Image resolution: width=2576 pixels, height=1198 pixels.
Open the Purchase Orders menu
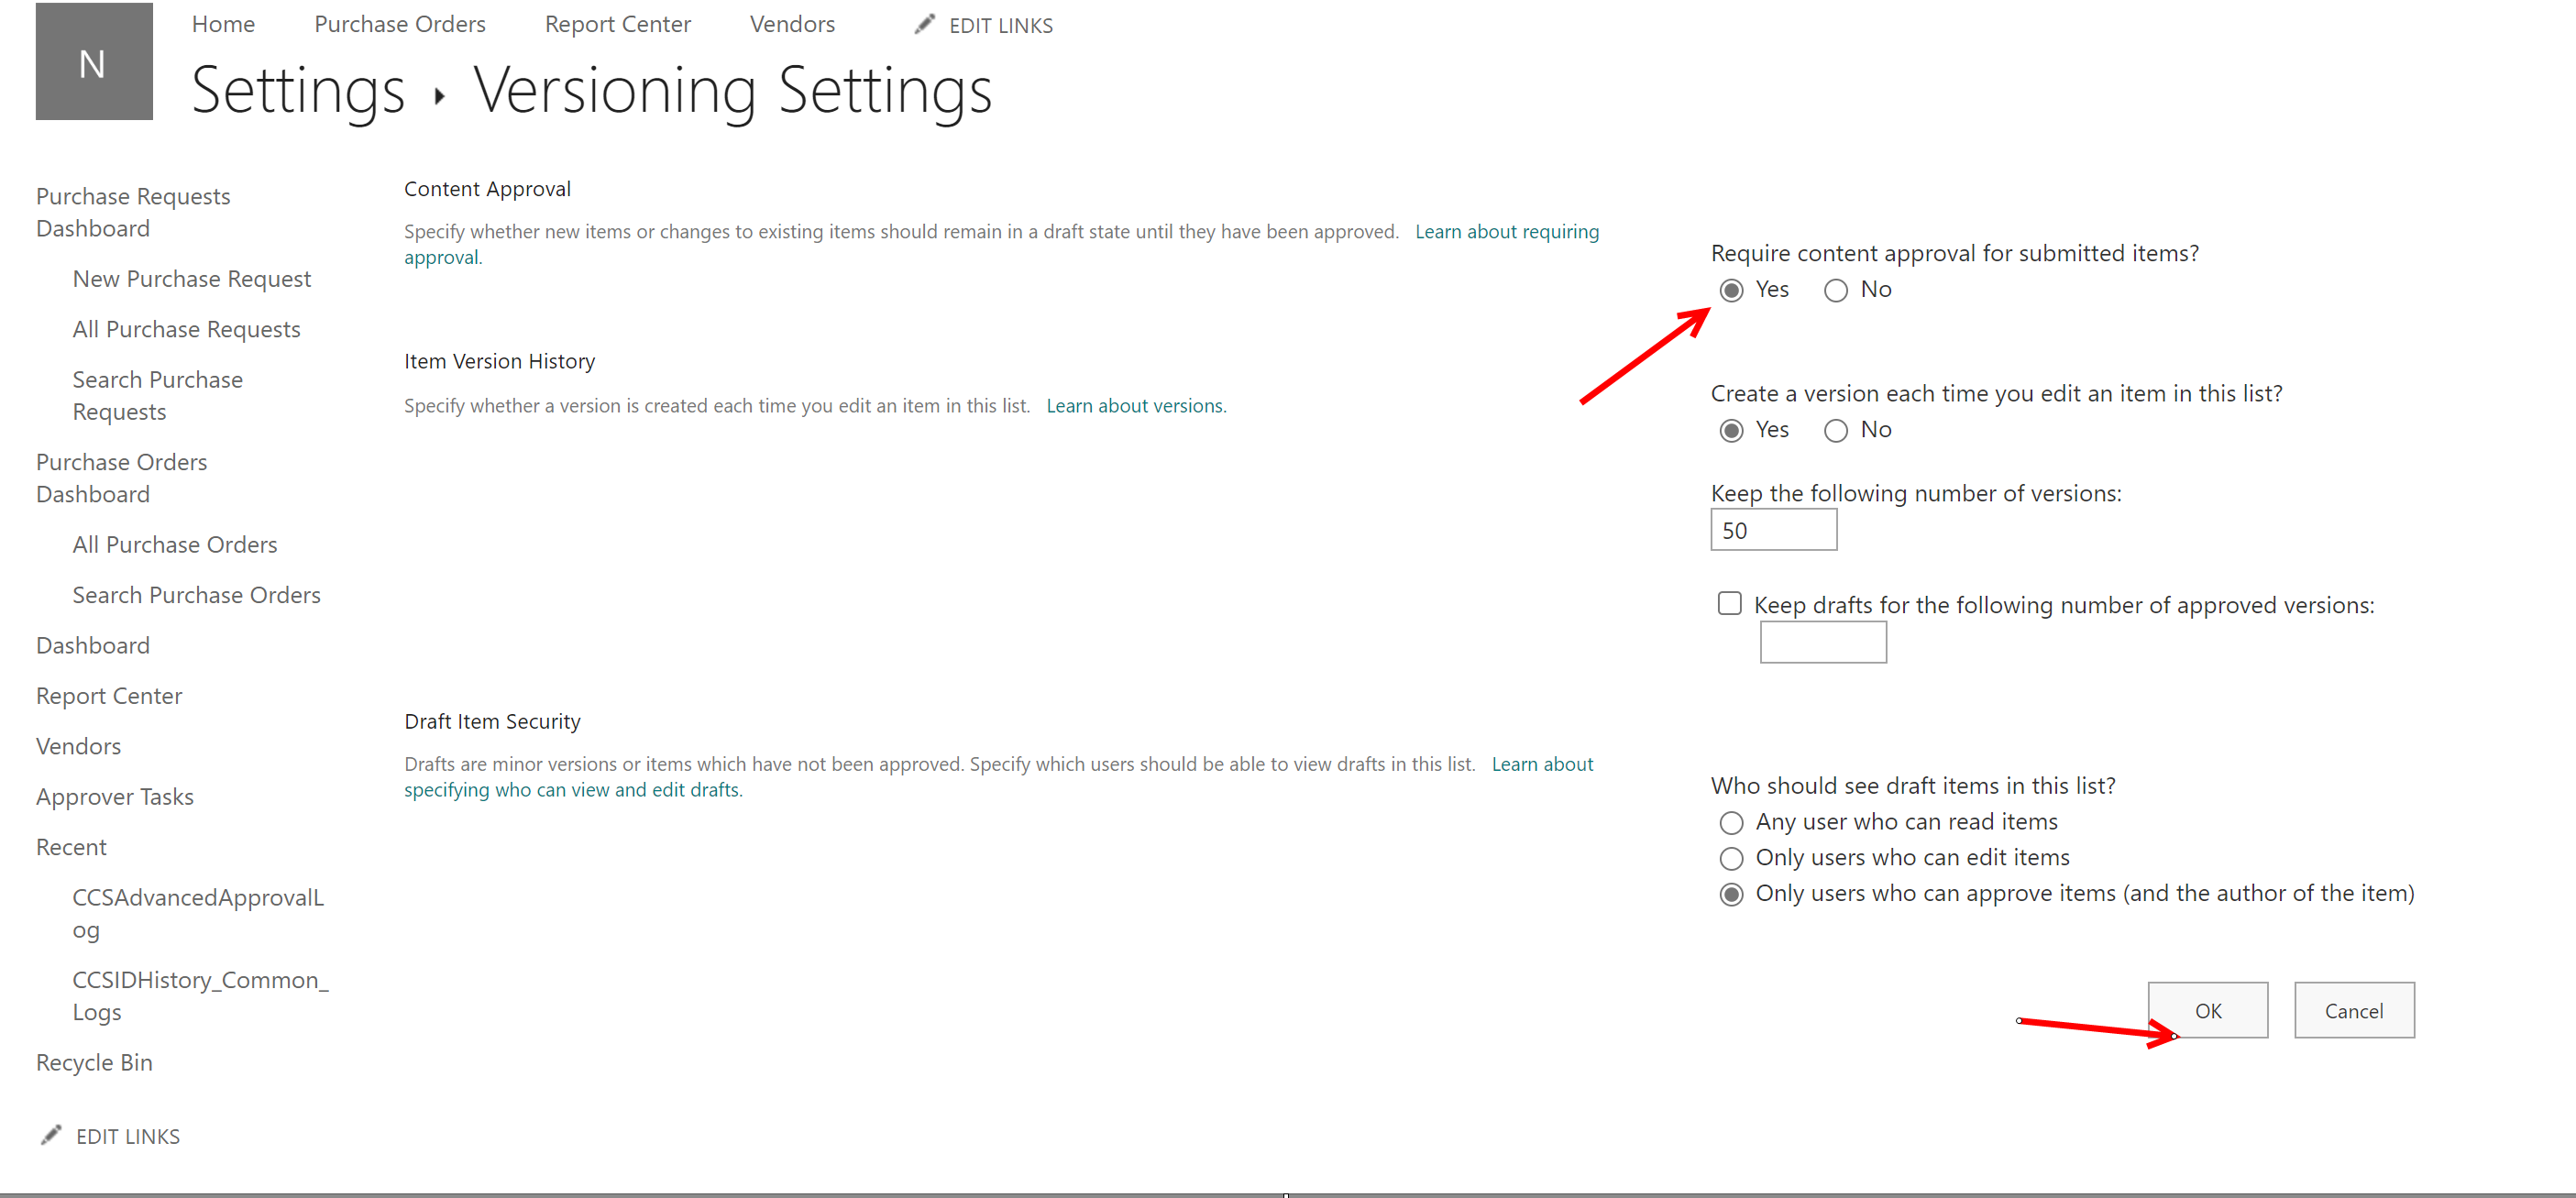(x=399, y=25)
